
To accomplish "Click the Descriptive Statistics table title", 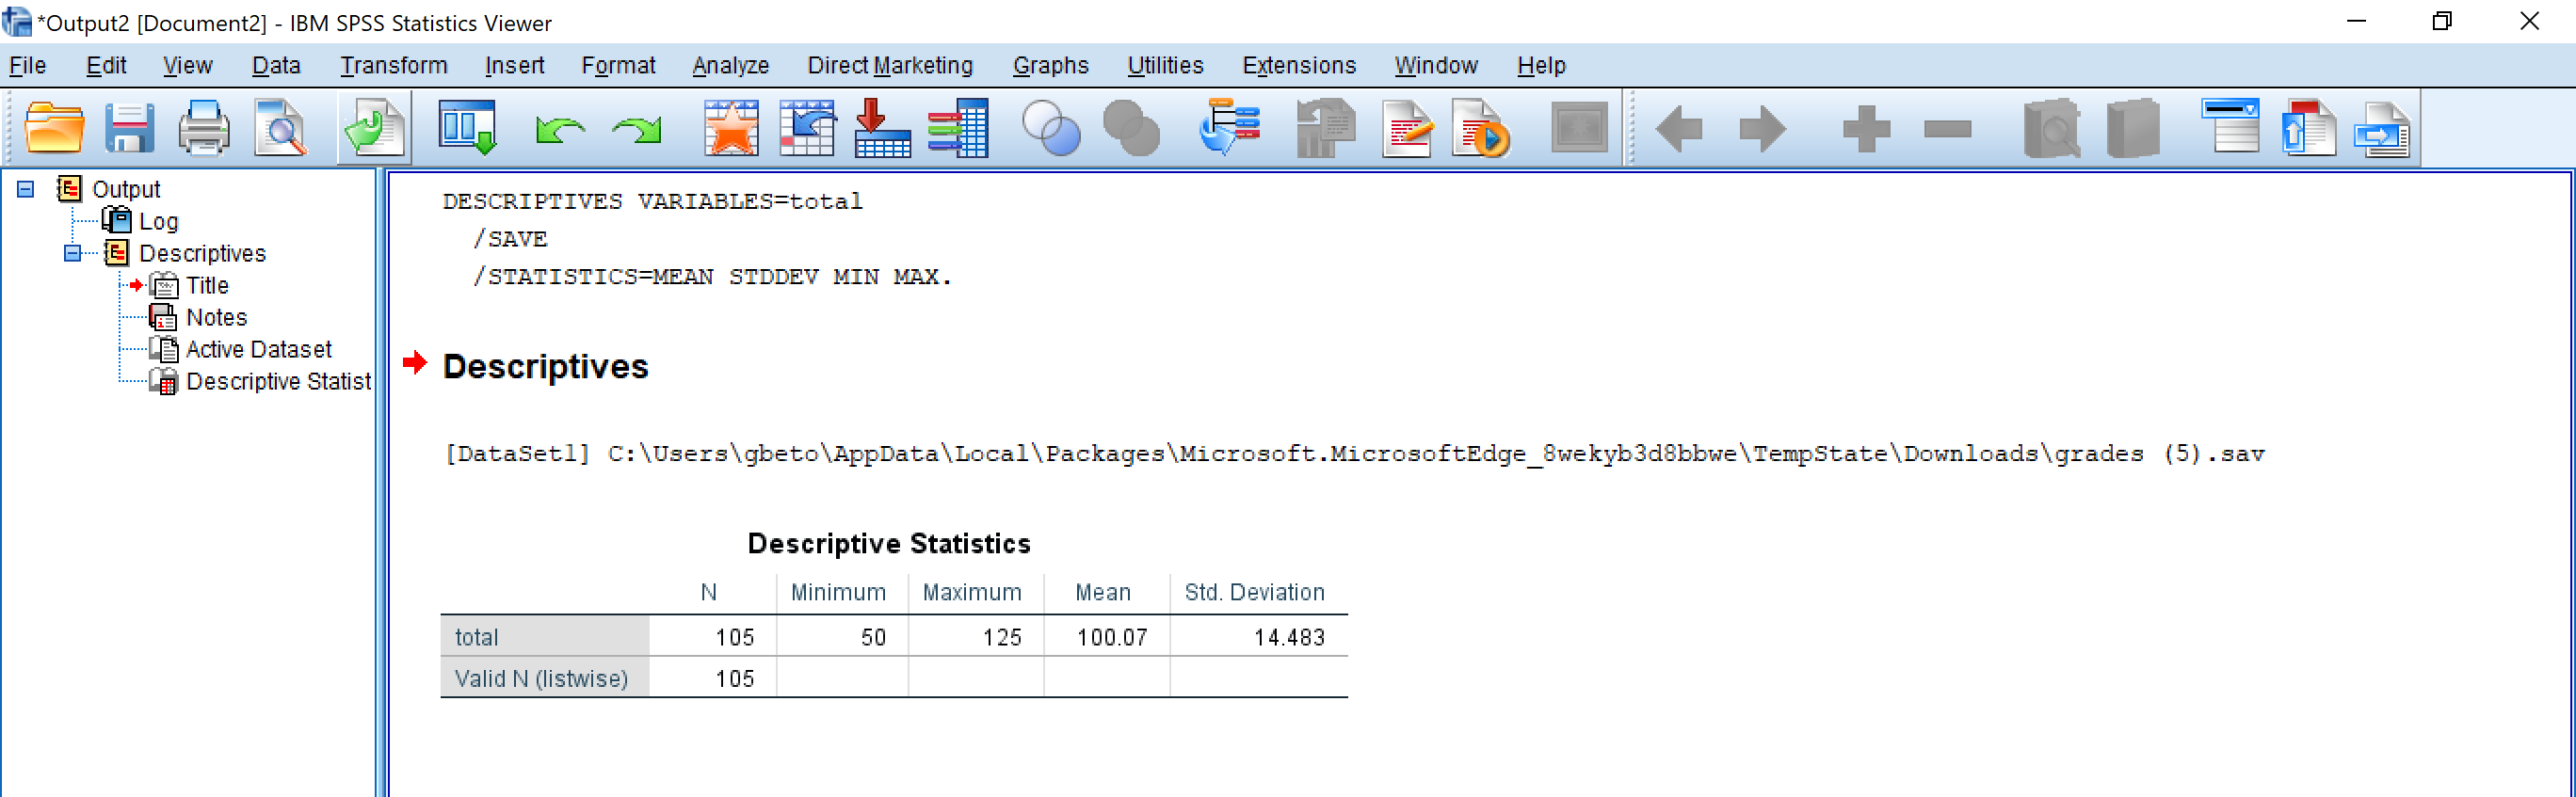I will pyautogui.click(x=889, y=543).
